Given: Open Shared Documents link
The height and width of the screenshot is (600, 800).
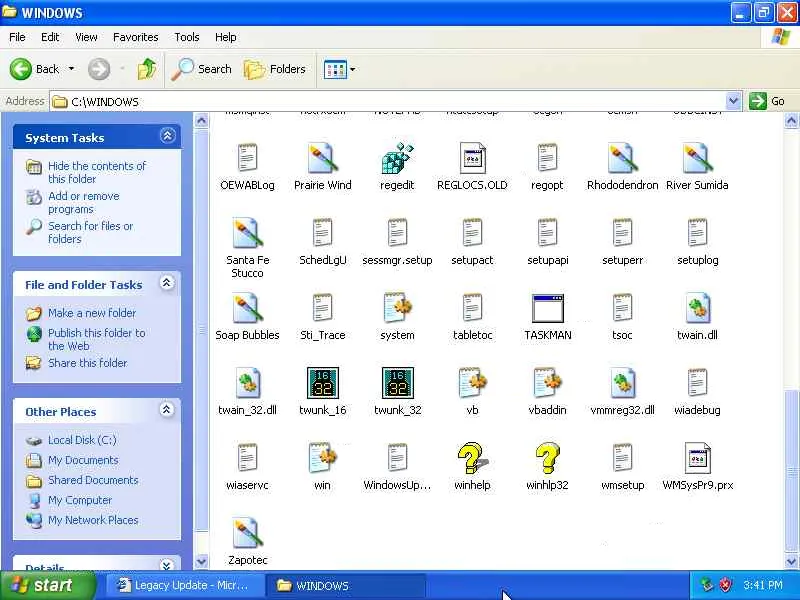Looking at the screenshot, I should coord(93,480).
